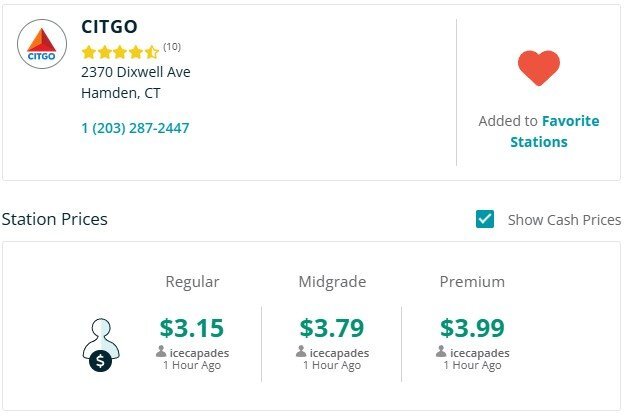Open icecapades profile under Premium price
This screenshot has width=626, height=417.
coord(479,353)
